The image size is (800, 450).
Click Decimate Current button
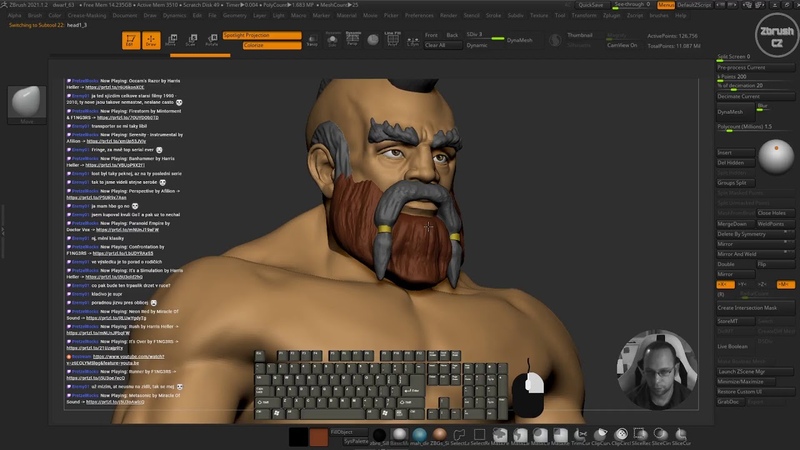click(756, 96)
